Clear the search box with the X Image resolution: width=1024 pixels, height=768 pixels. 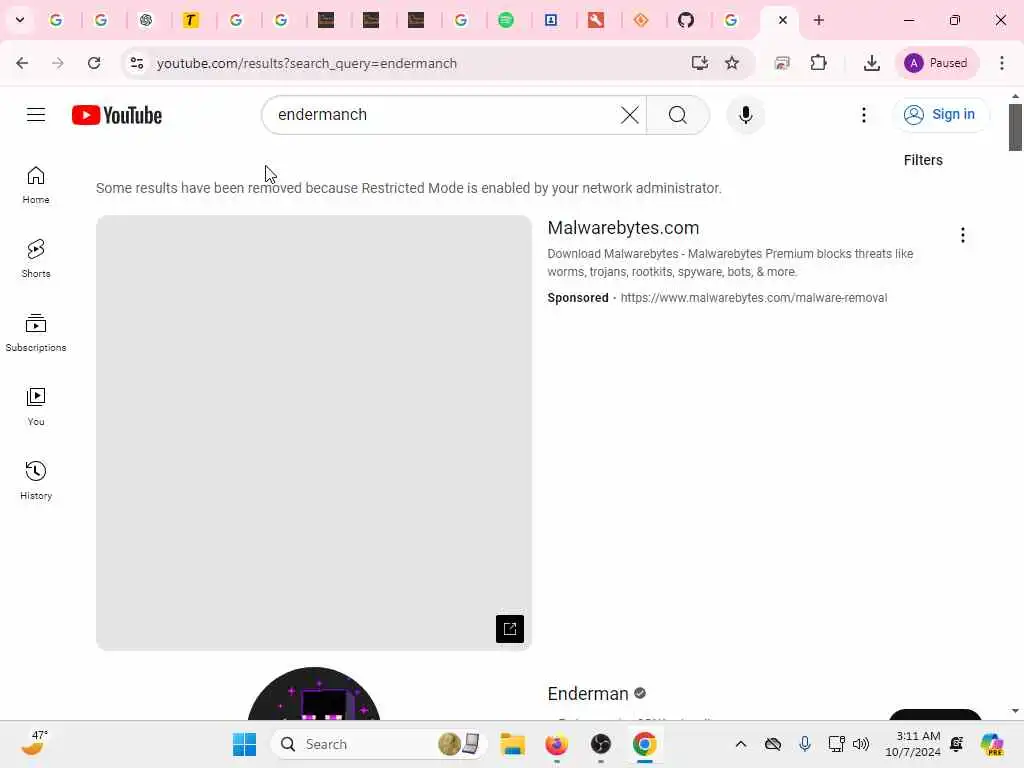click(x=630, y=115)
